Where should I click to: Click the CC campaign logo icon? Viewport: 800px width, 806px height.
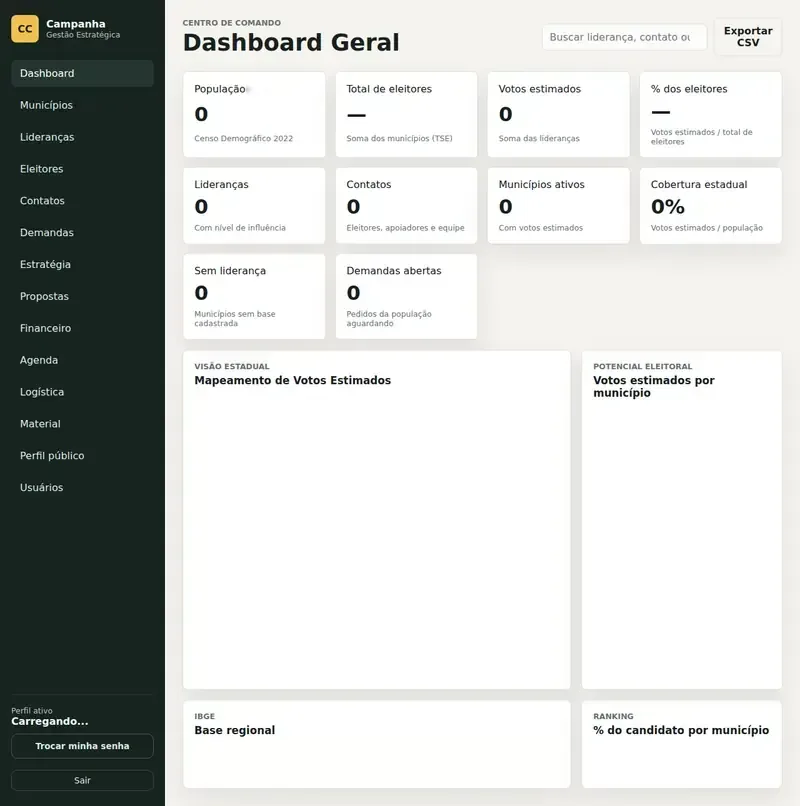pos(25,29)
